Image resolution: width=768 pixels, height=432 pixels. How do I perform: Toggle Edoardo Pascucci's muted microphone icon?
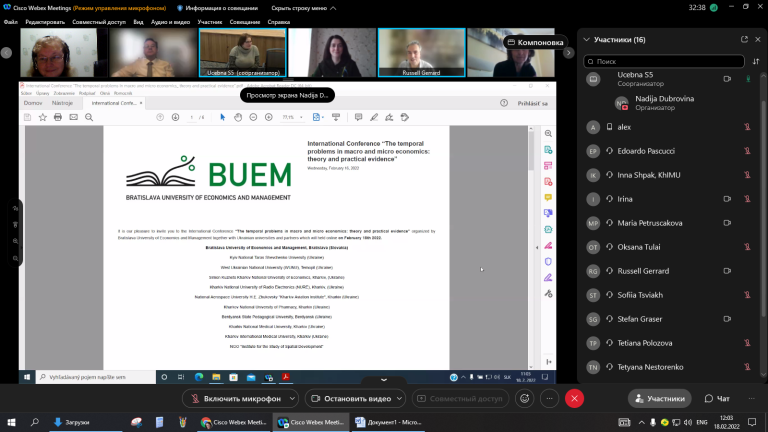click(747, 151)
